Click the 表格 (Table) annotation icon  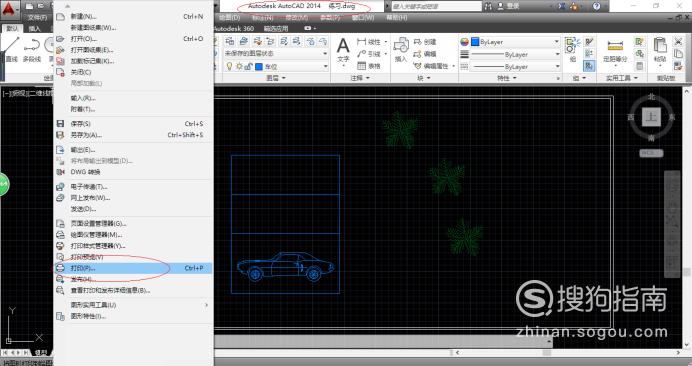369,66
